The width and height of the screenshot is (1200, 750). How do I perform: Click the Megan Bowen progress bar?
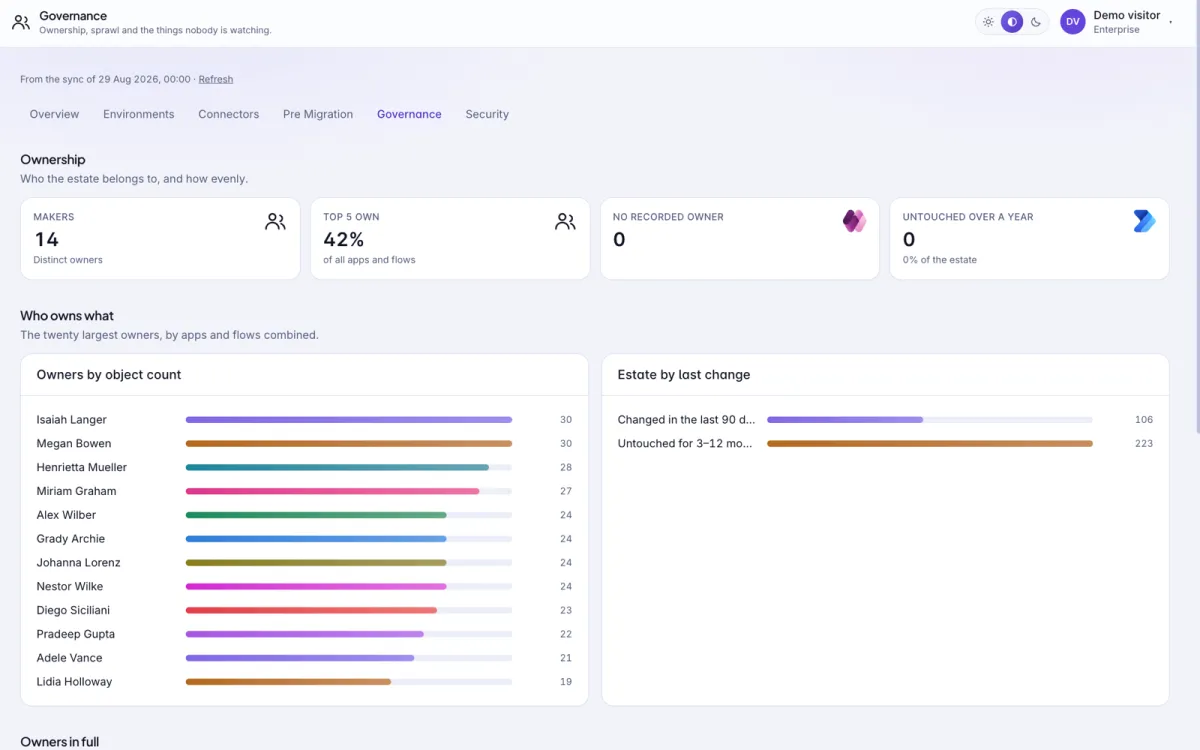coord(349,444)
